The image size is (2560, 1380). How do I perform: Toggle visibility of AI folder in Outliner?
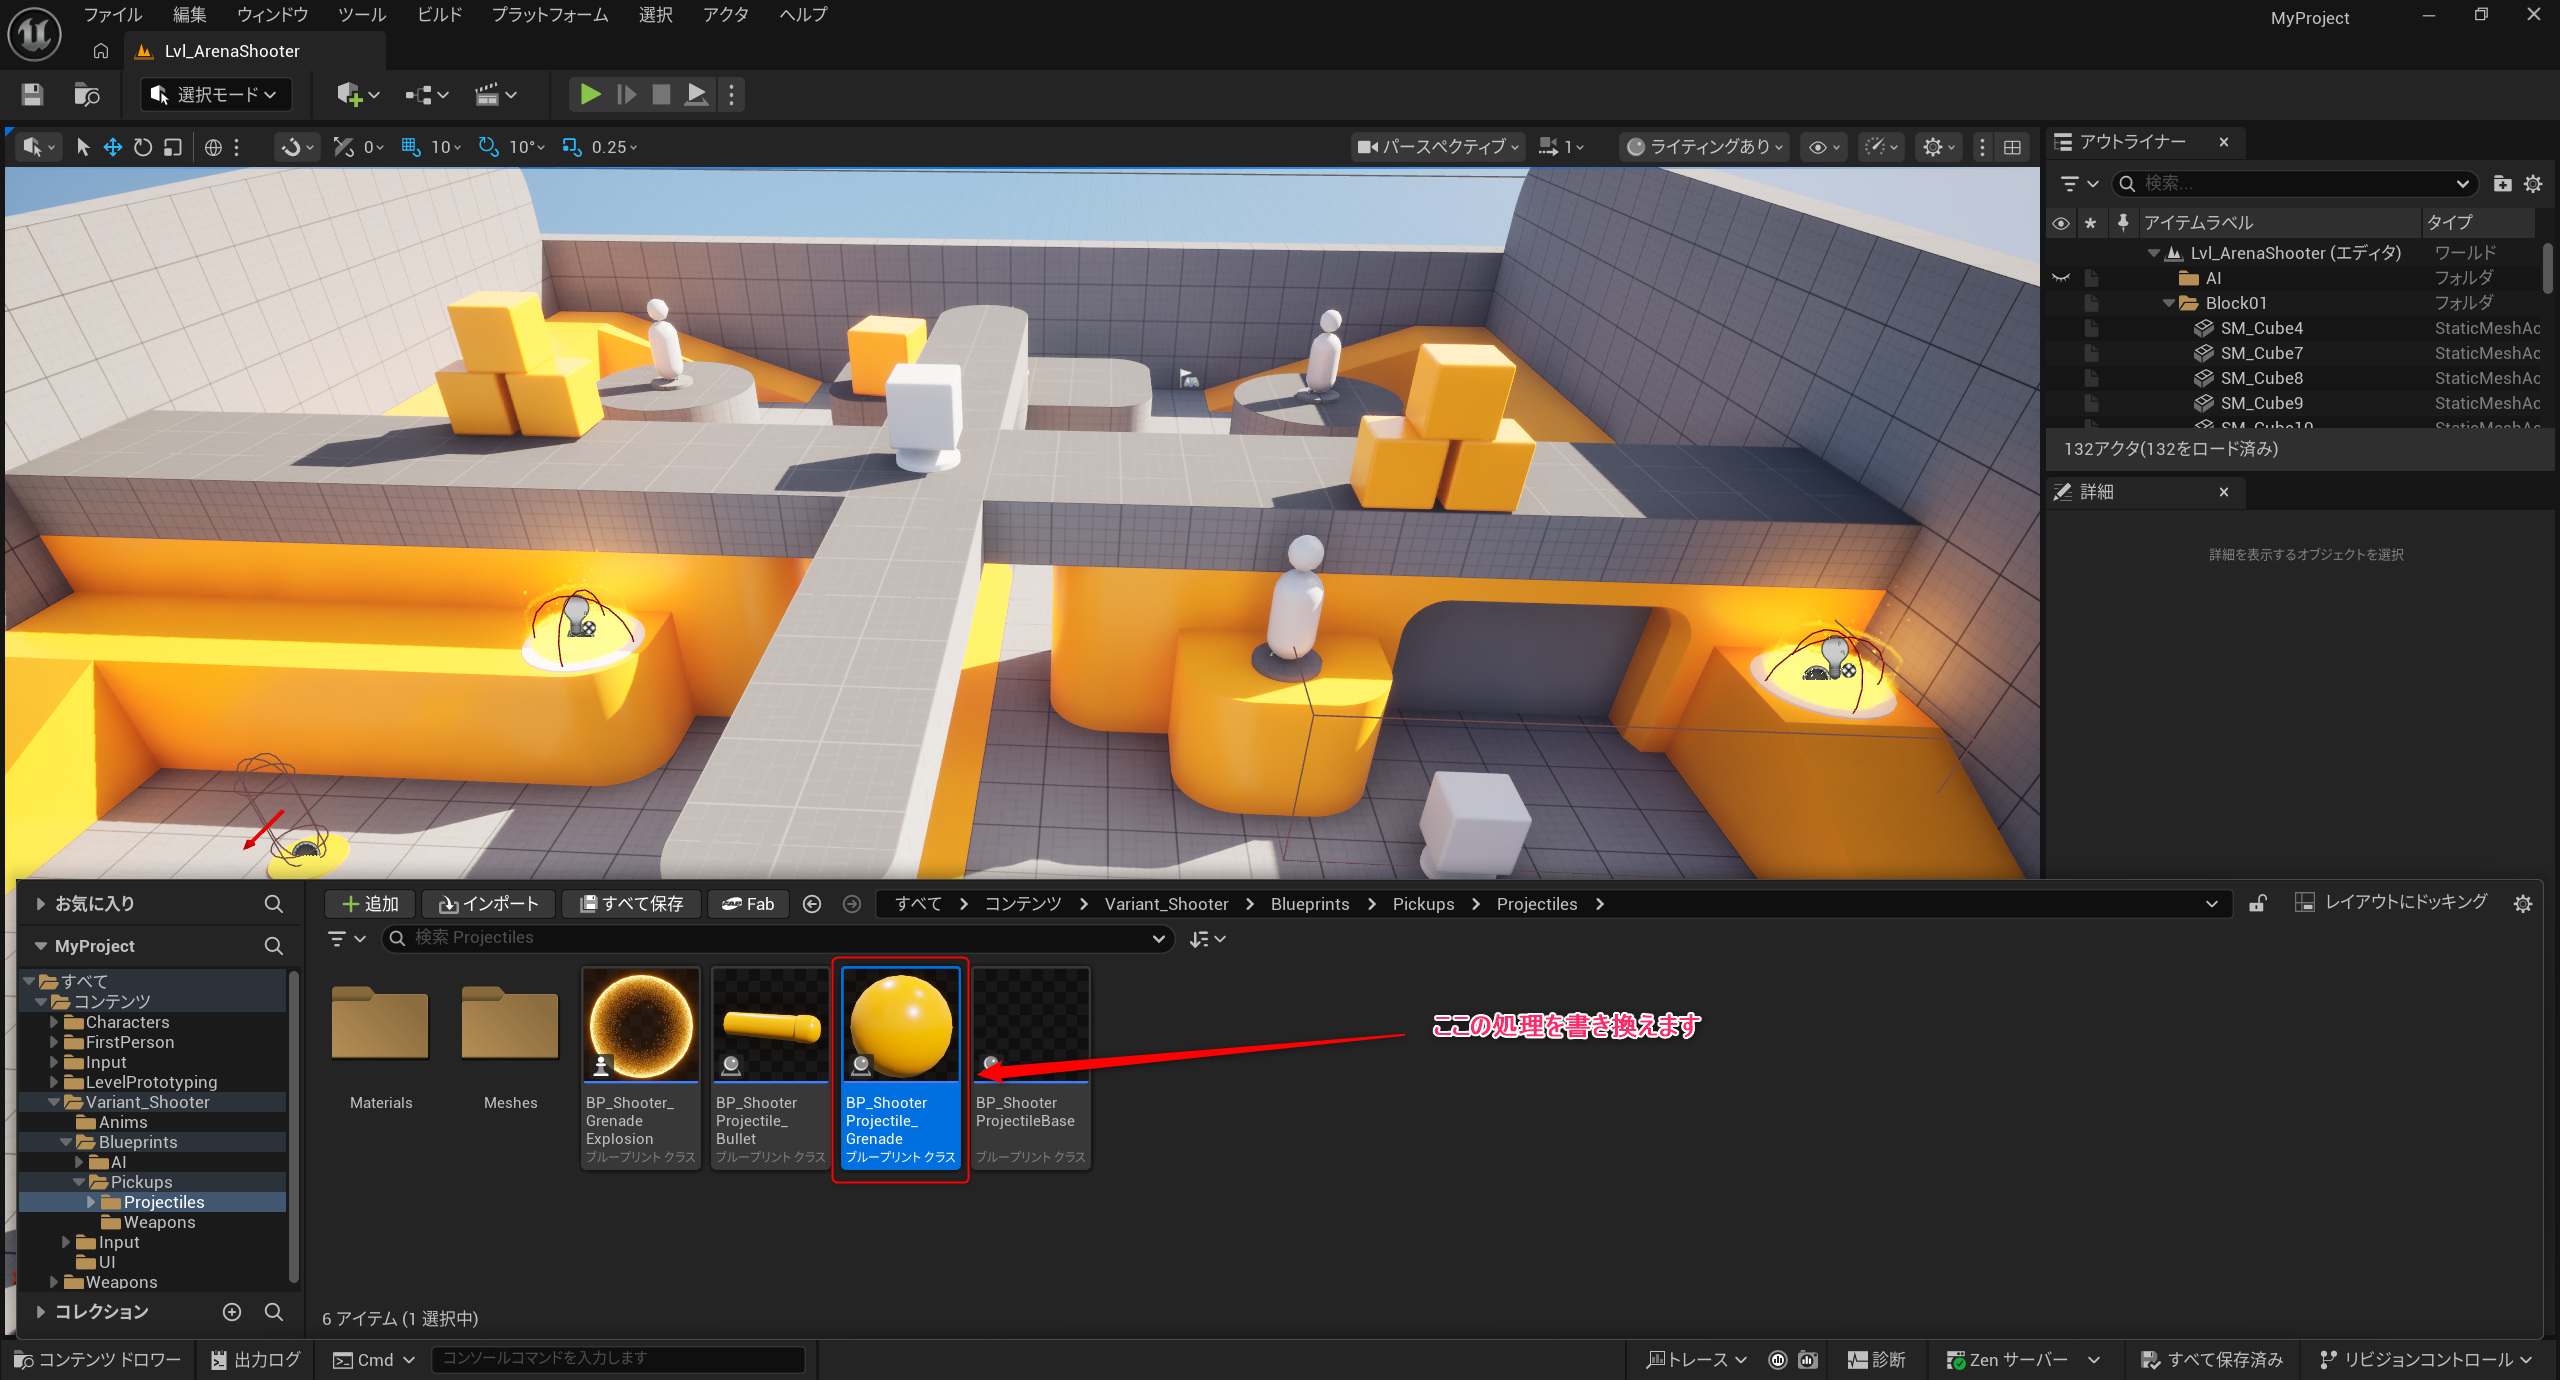point(2061,278)
